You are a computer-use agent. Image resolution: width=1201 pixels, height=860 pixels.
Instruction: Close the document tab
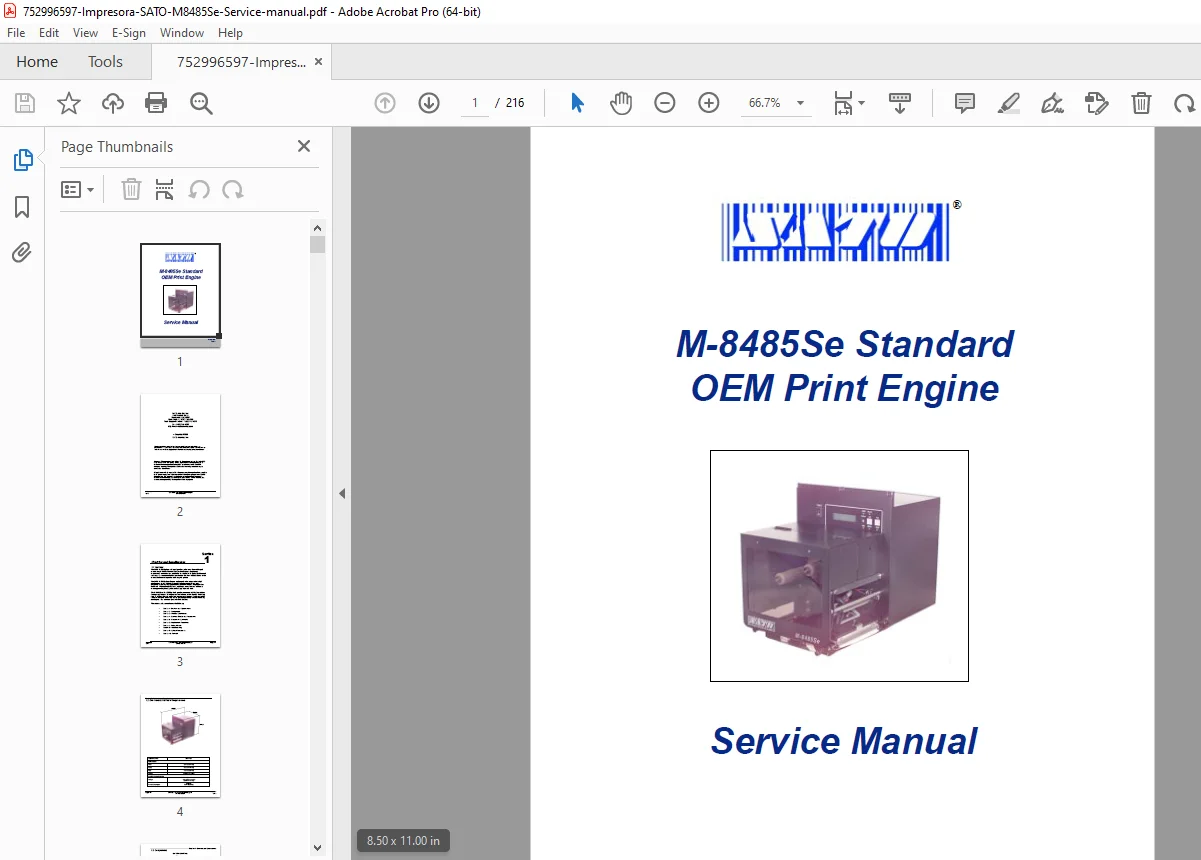tap(319, 62)
